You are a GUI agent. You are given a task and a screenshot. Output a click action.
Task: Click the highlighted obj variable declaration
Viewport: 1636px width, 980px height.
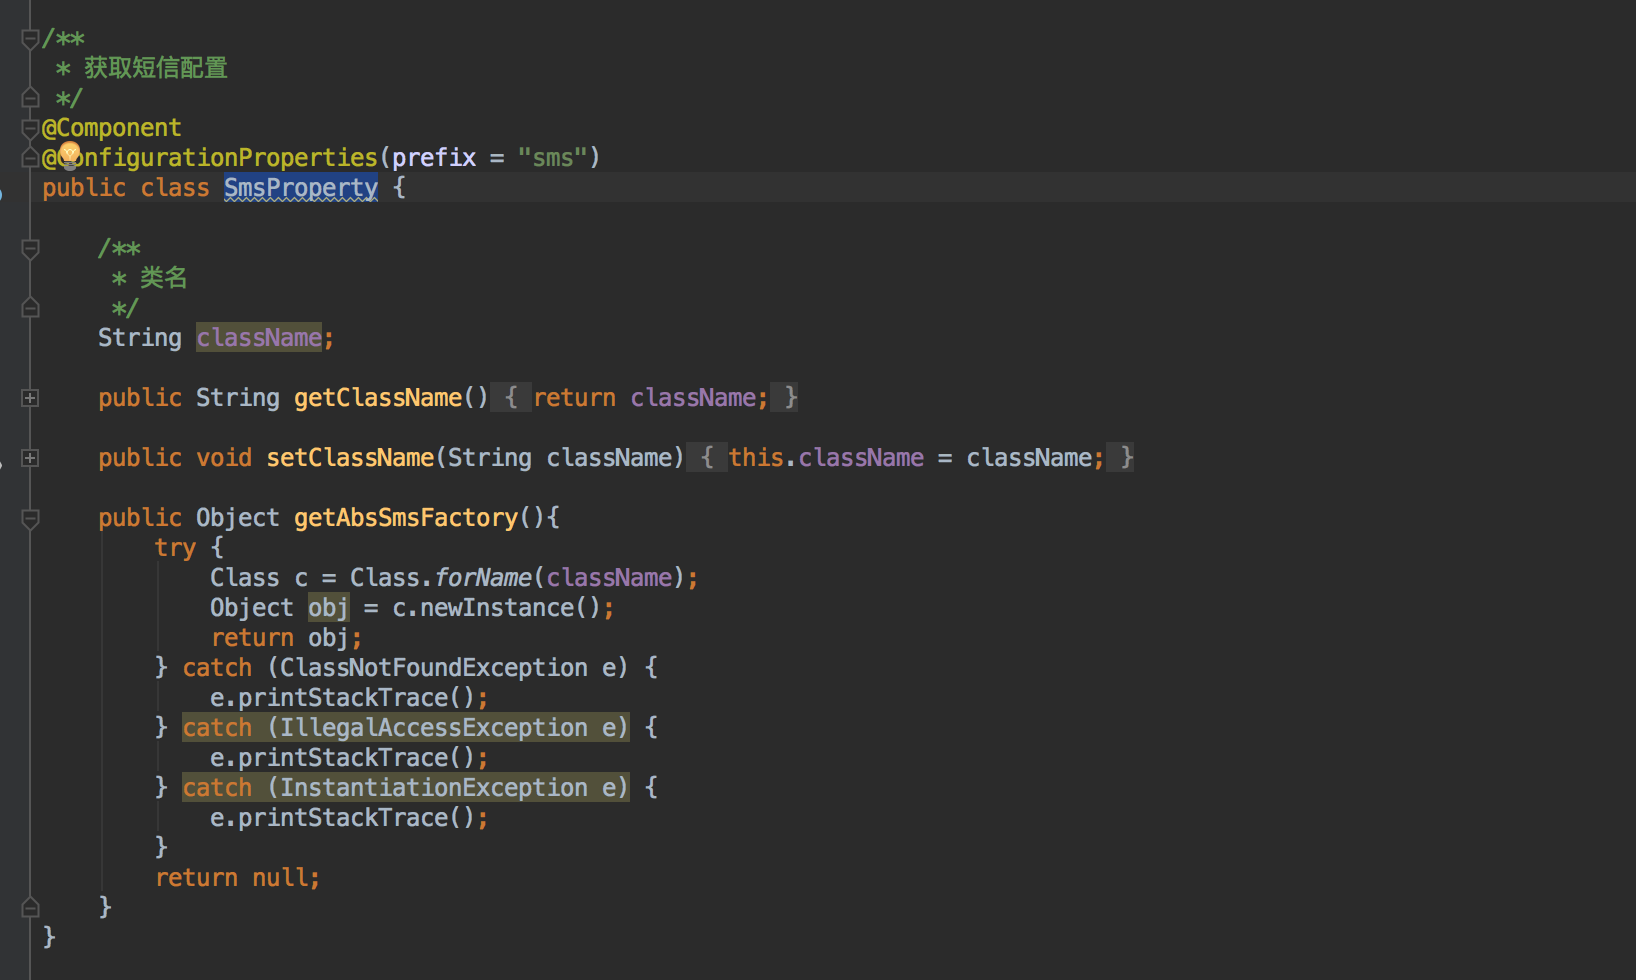(x=328, y=608)
